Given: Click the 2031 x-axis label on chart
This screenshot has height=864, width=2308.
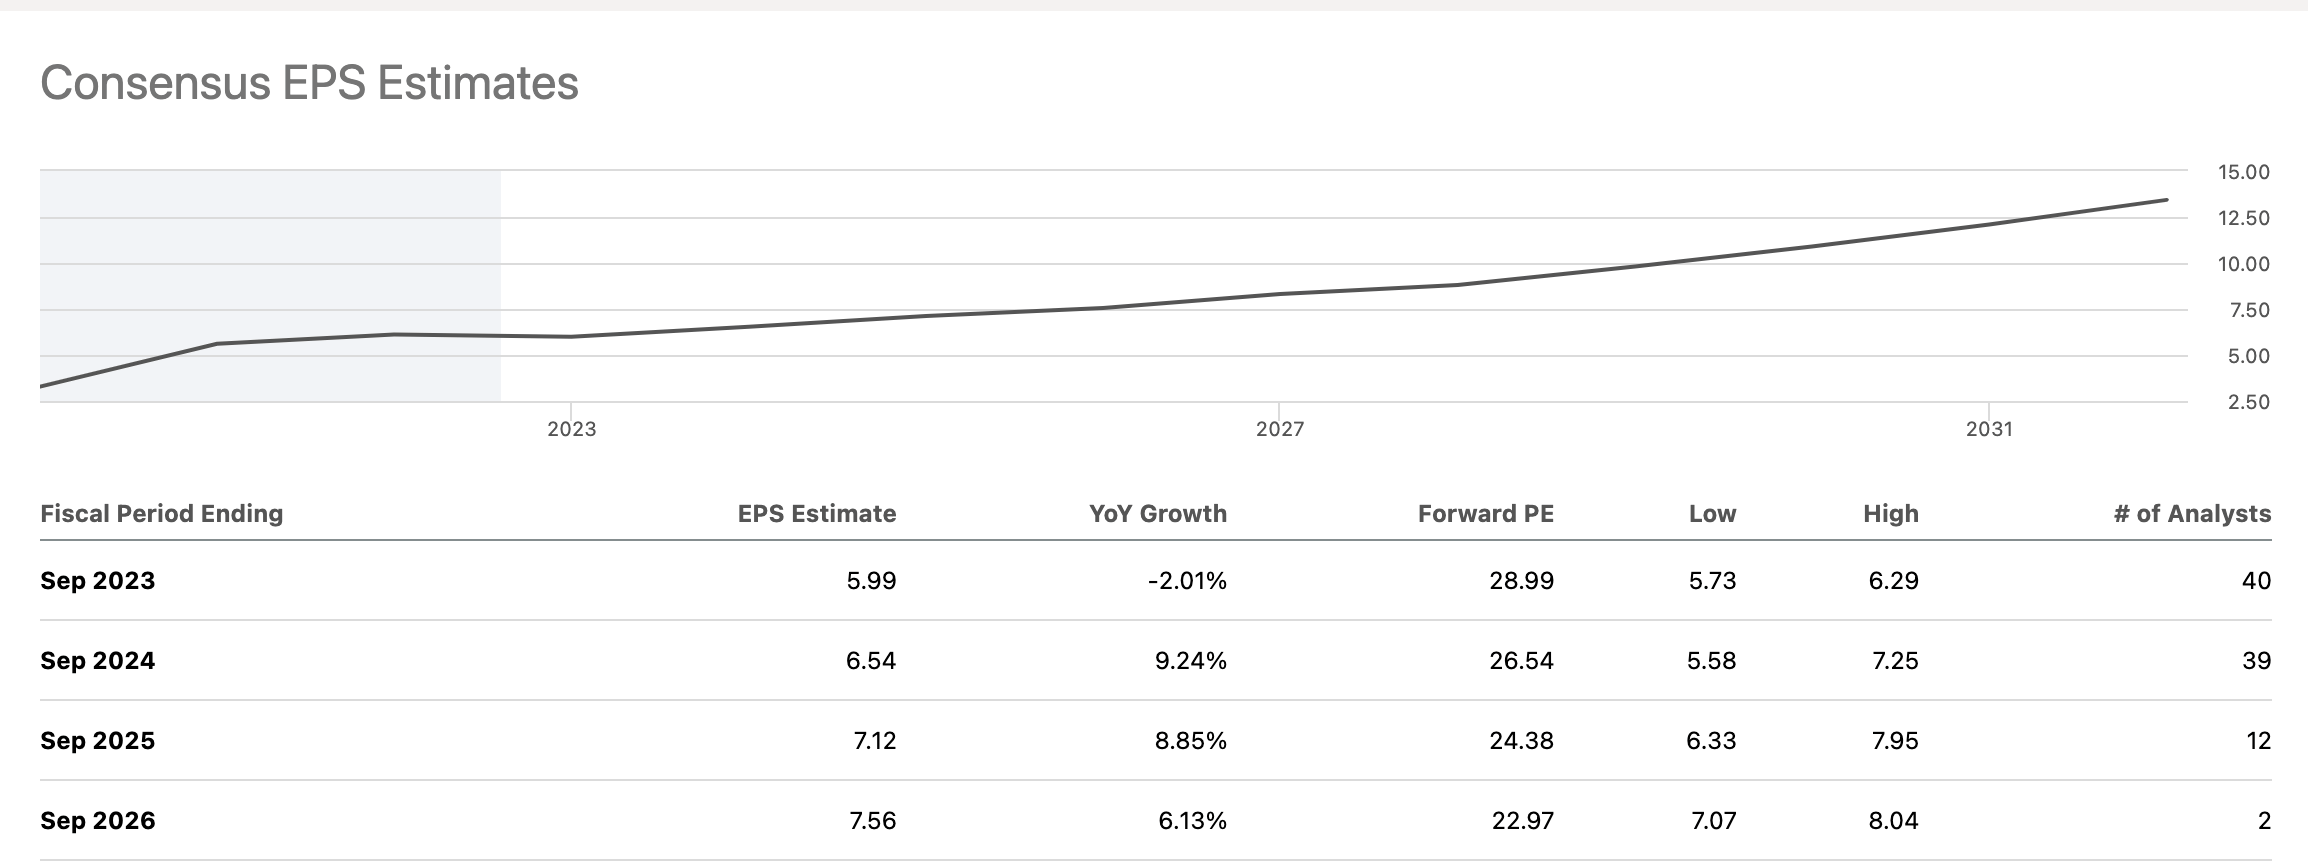Looking at the screenshot, I should [x=1989, y=429].
